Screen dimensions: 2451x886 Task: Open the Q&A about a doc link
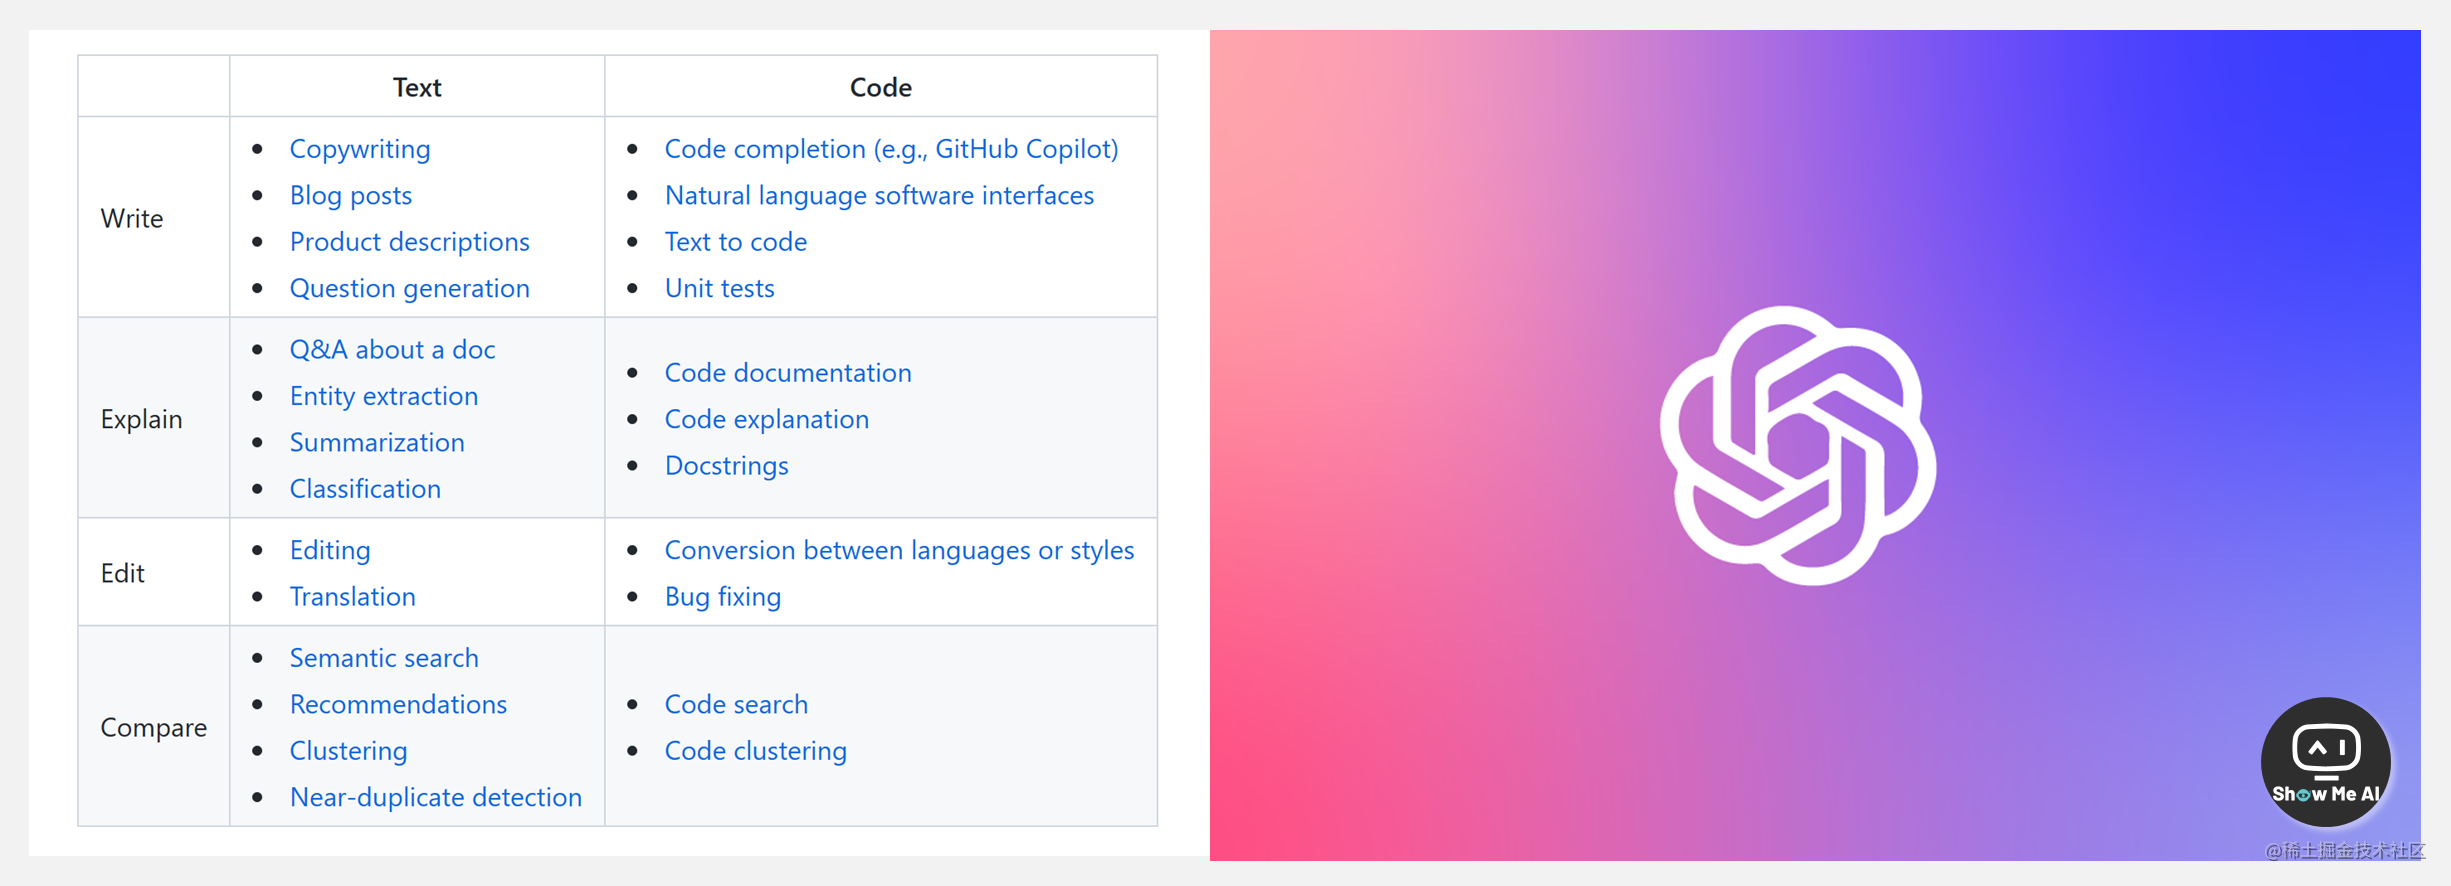(x=393, y=349)
